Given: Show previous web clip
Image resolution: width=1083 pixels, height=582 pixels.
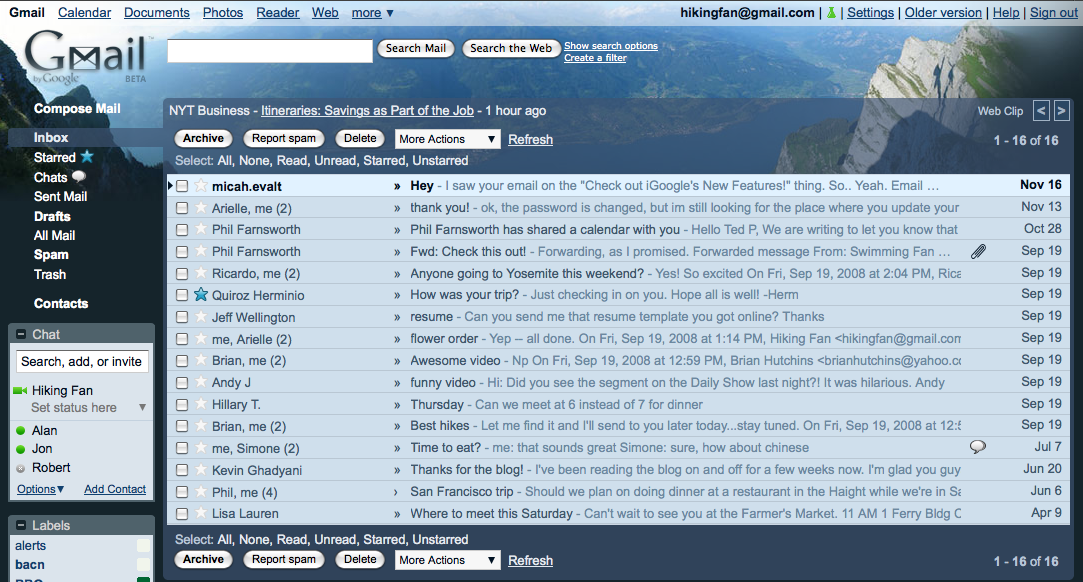Looking at the screenshot, I should (x=1041, y=110).
